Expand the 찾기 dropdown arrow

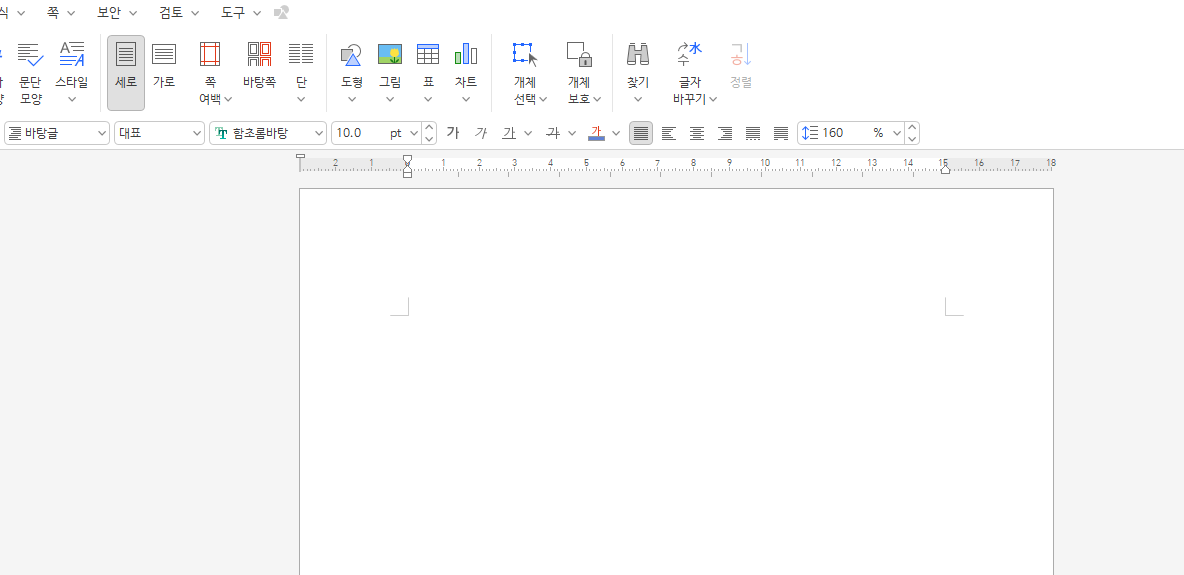(638, 99)
